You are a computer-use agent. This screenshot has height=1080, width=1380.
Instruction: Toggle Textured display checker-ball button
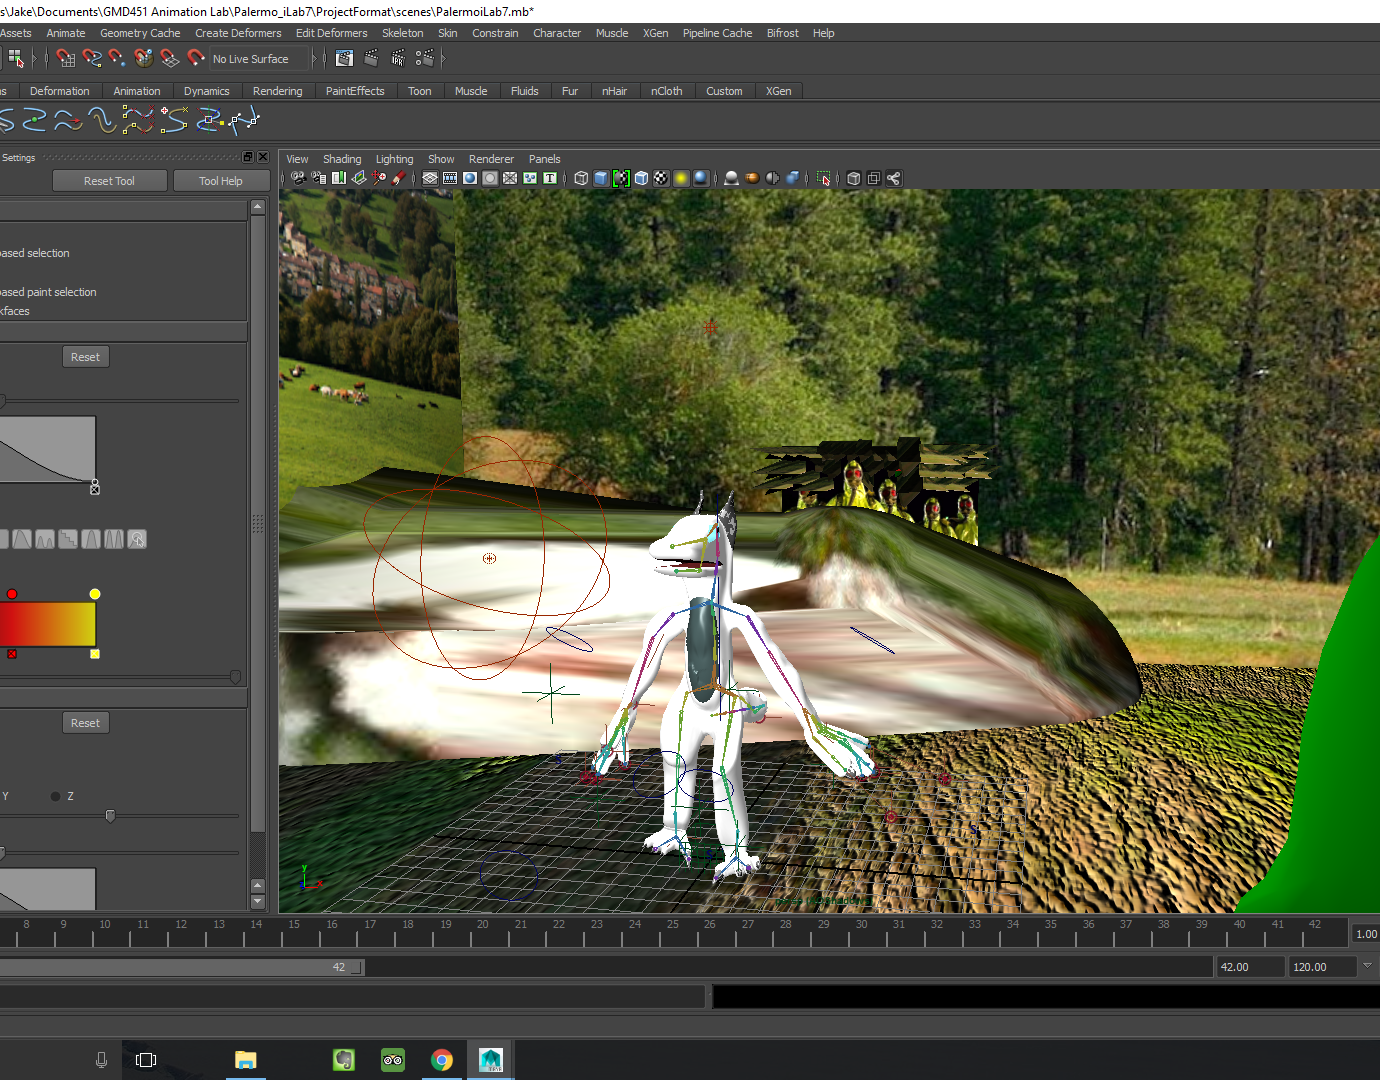pyautogui.click(x=661, y=178)
